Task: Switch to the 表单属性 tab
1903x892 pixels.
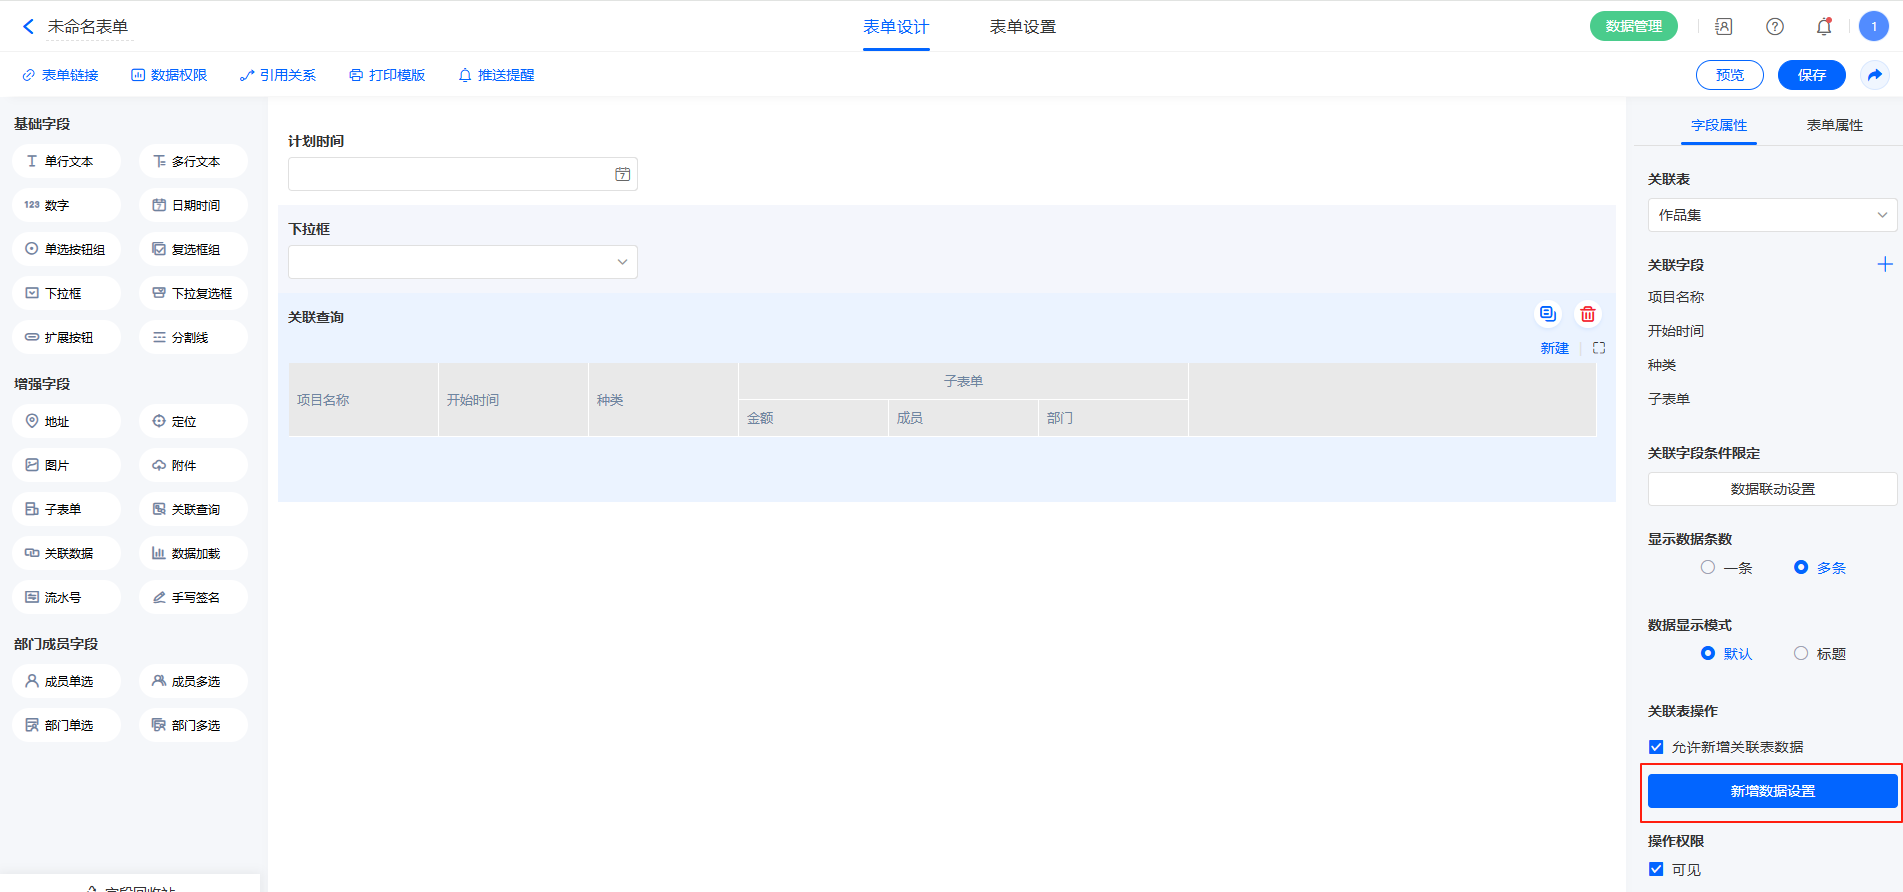Action: coord(1834,125)
